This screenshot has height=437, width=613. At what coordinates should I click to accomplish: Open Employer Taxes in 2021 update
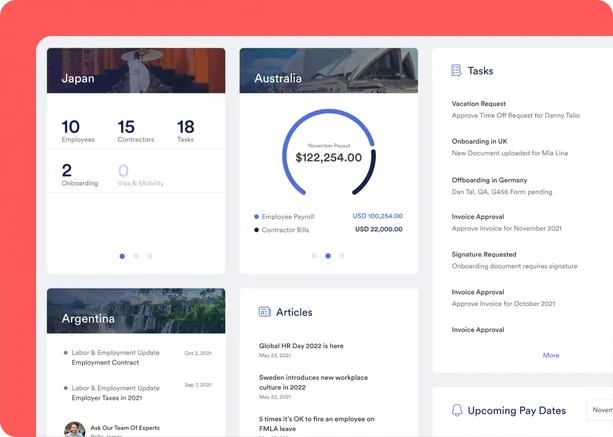tap(137, 392)
